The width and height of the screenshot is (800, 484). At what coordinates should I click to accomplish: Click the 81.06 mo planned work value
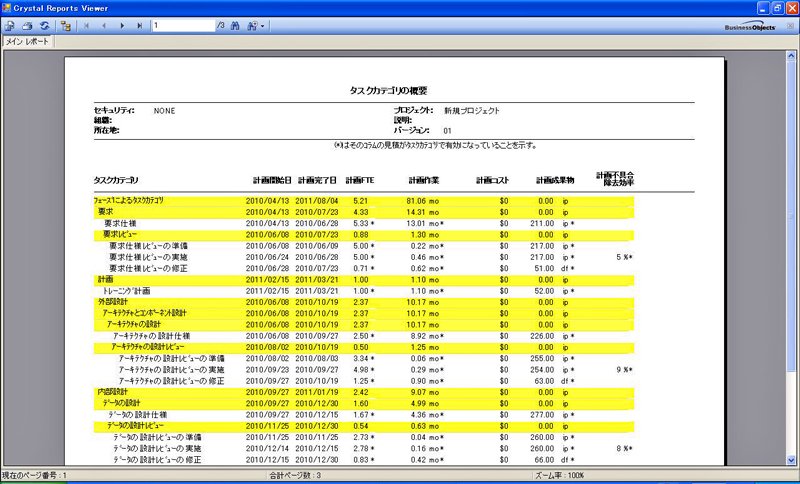[x=422, y=201]
